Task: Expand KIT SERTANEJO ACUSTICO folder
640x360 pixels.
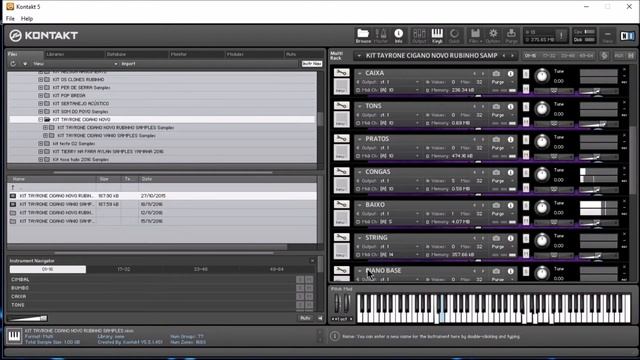Action: tap(40, 104)
